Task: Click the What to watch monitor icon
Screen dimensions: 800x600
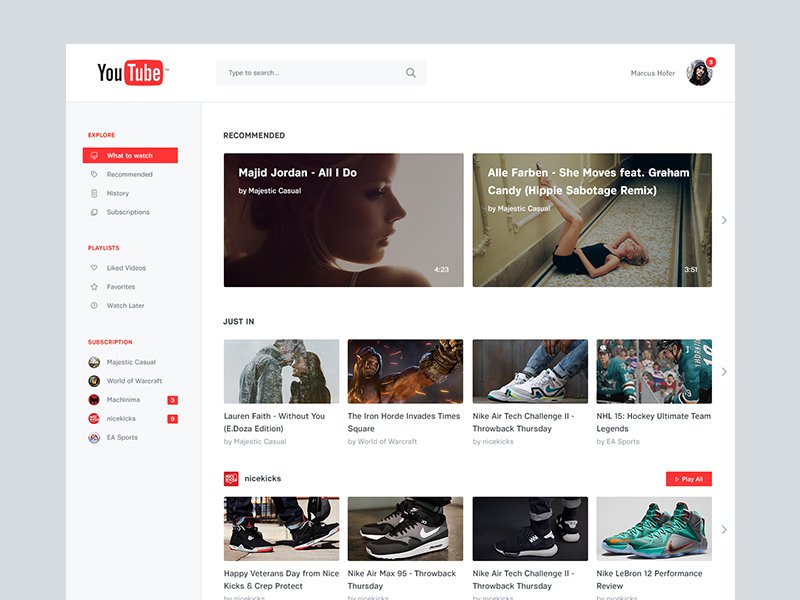Action: [x=94, y=156]
